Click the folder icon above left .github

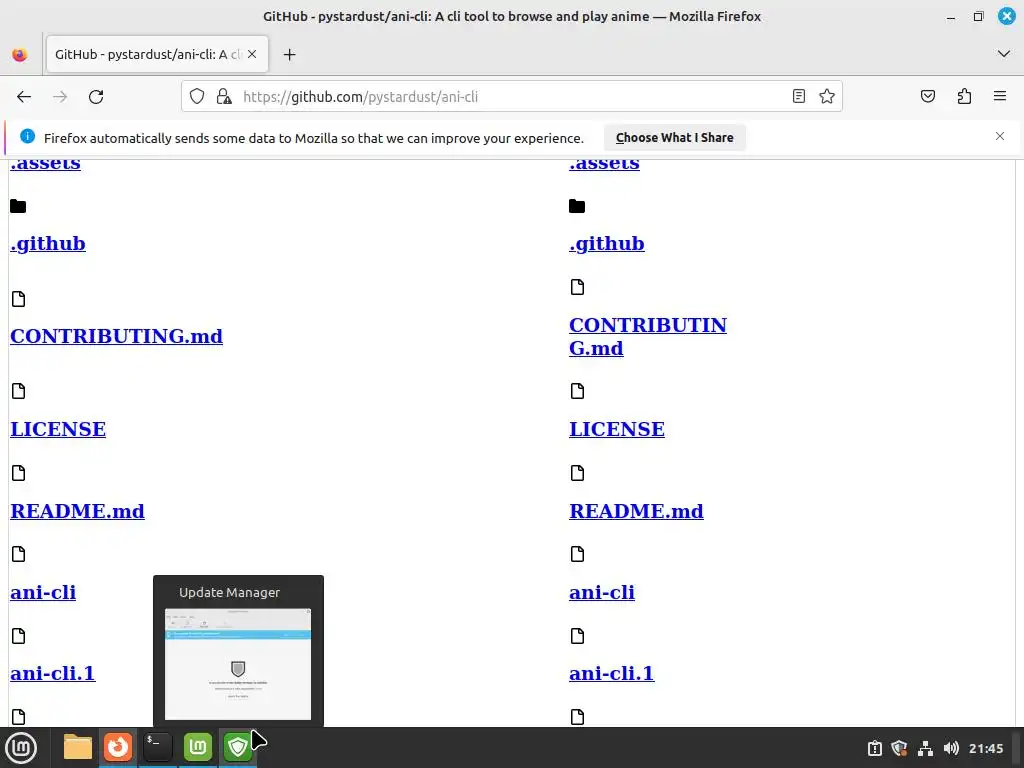coord(18,206)
